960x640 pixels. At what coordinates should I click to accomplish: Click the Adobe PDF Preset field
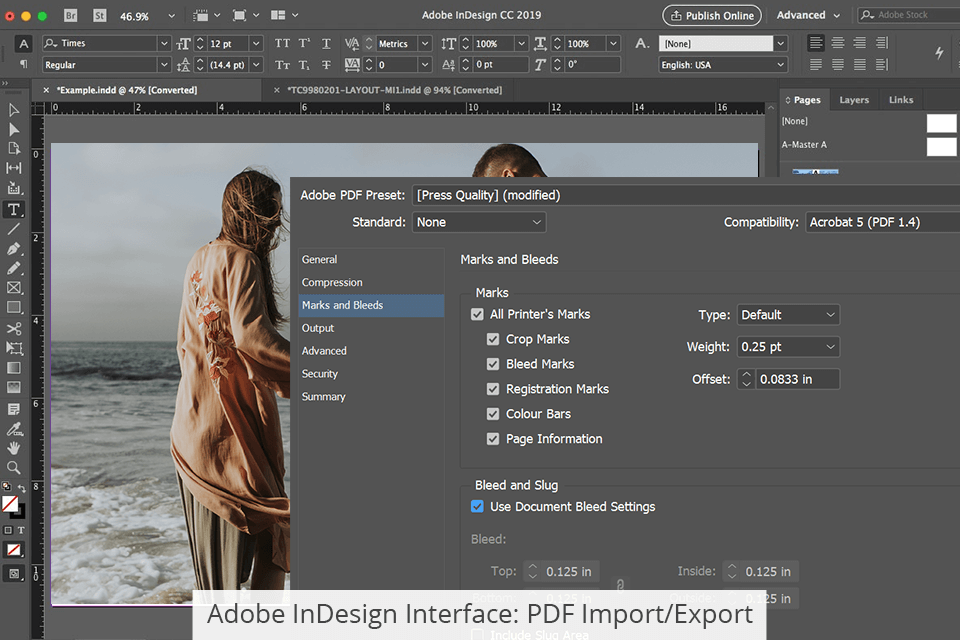coord(686,195)
